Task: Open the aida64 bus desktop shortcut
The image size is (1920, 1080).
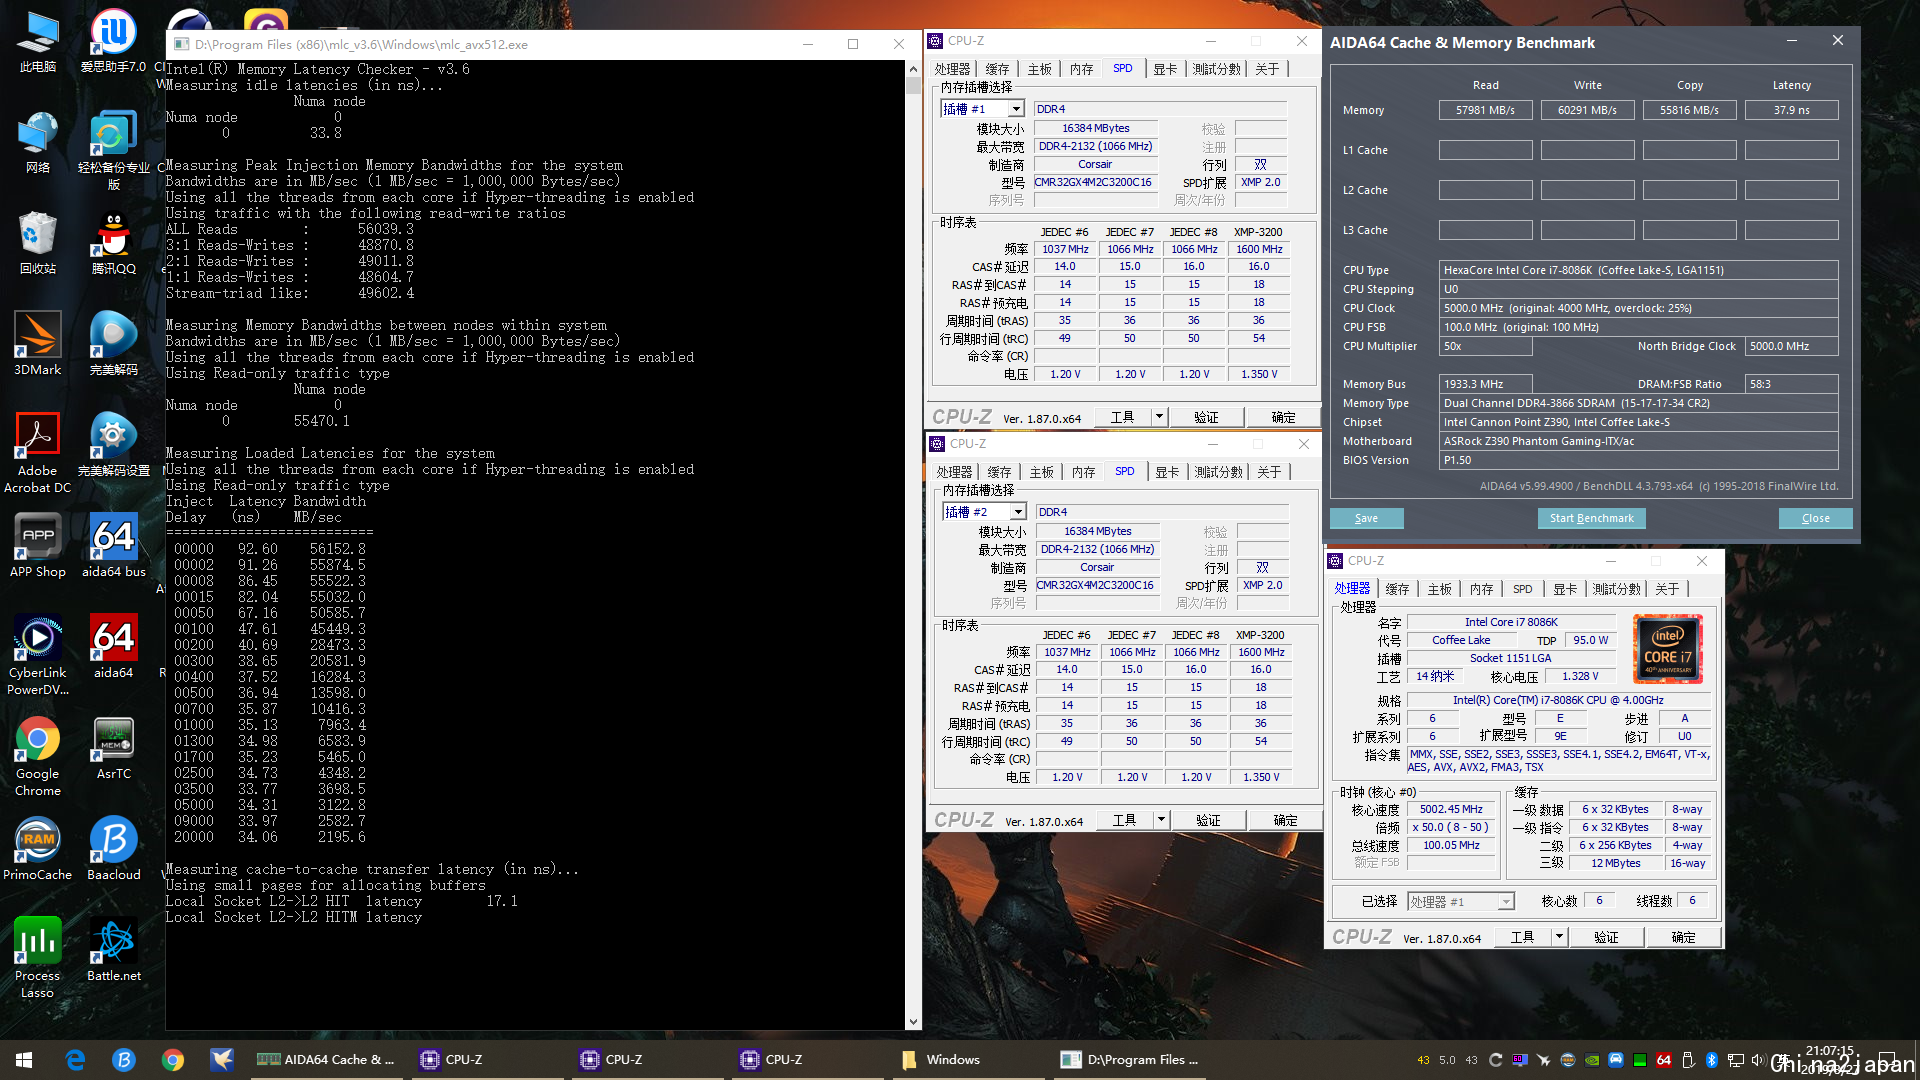Action: click(x=113, y=545)
